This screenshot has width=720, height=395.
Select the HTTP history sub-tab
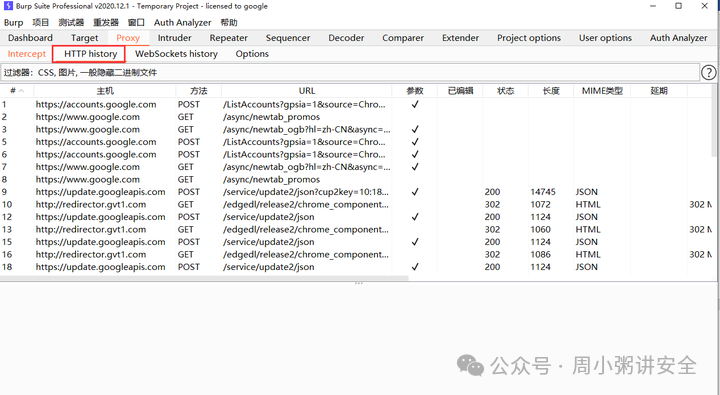tap(90, 54)
